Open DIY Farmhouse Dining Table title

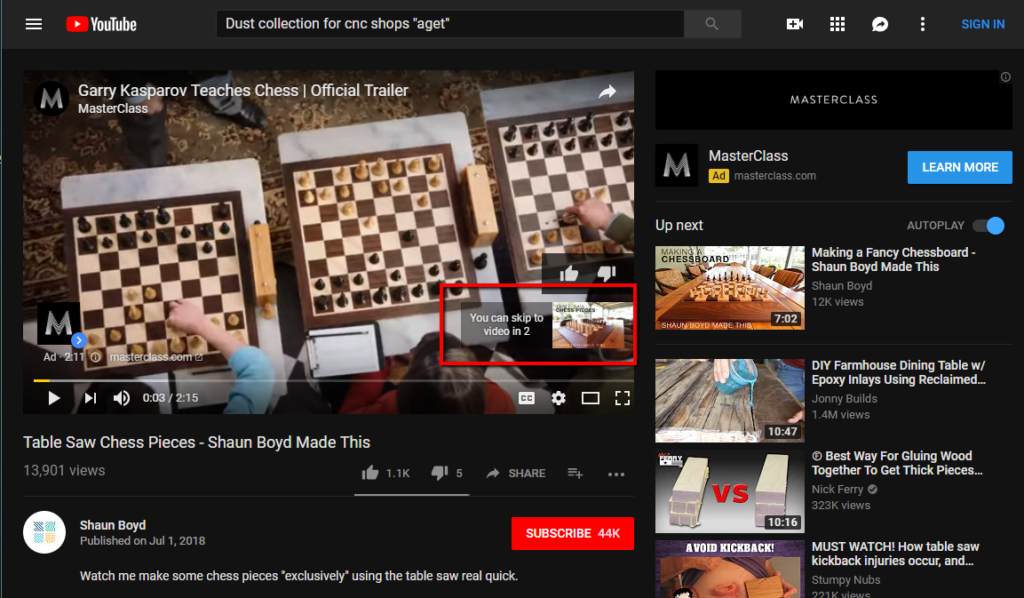click(x=898, y=372)
